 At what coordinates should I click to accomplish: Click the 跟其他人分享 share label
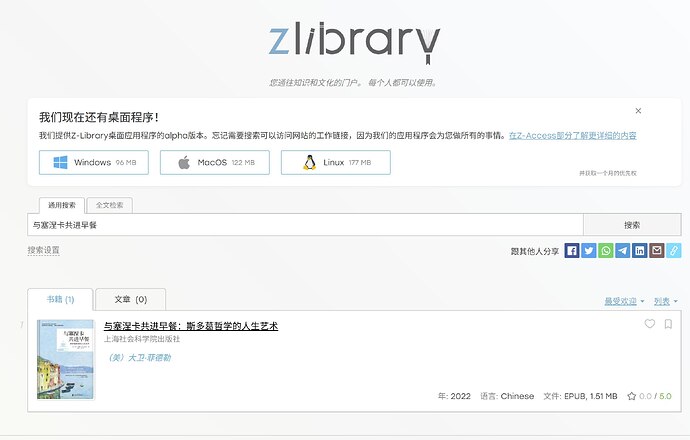[535, 251]
